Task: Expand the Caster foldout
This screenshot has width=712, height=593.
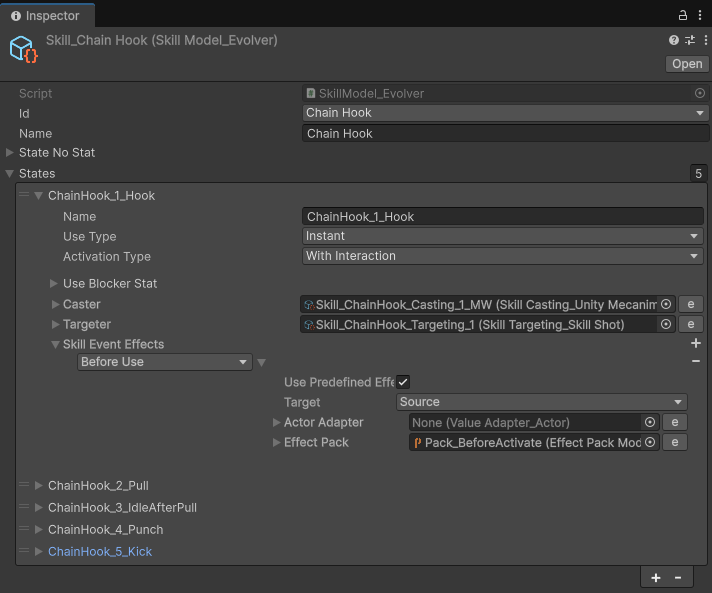Action: 55,304
